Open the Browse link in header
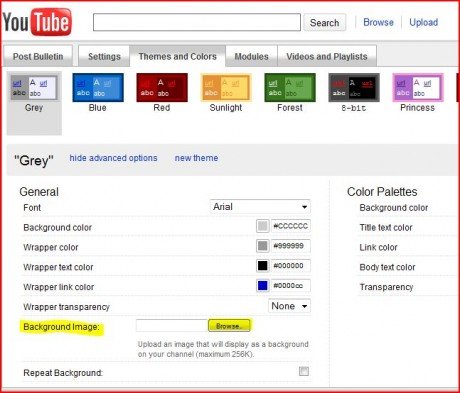460x393 pixels. click(x=378, y=22)
